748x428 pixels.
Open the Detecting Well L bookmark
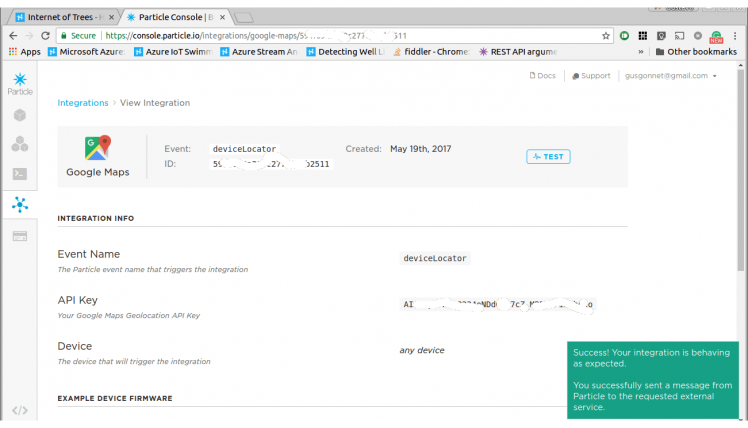[x=345, y=52]
